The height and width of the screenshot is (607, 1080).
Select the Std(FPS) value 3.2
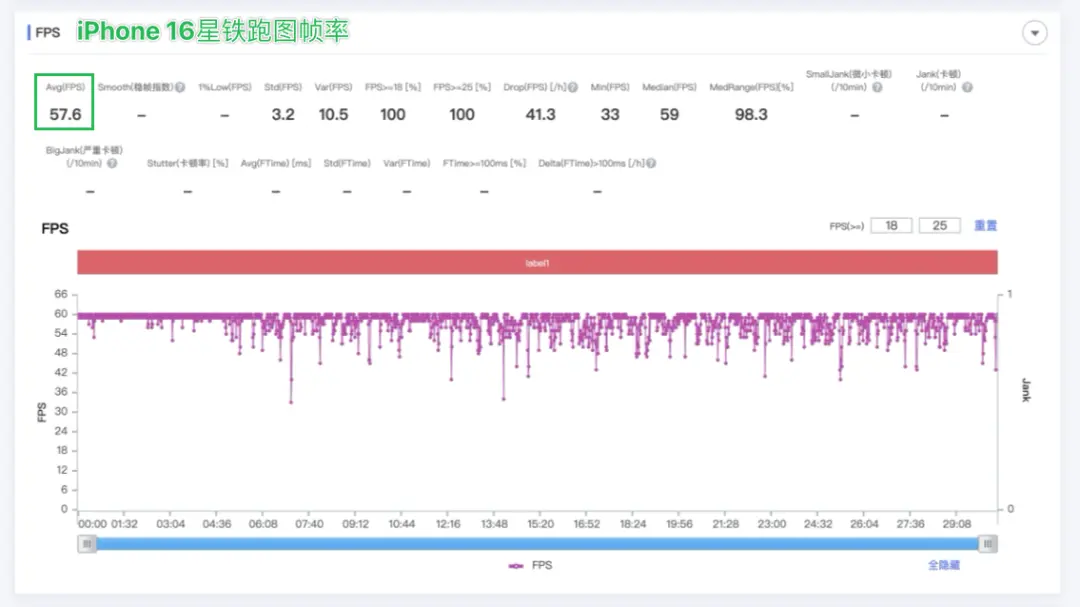click(x=283, y=115)
